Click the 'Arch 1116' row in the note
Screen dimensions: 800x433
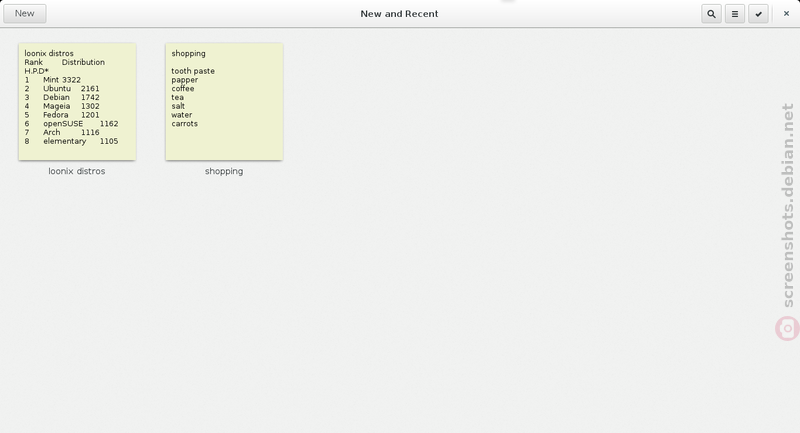[62, 132]
